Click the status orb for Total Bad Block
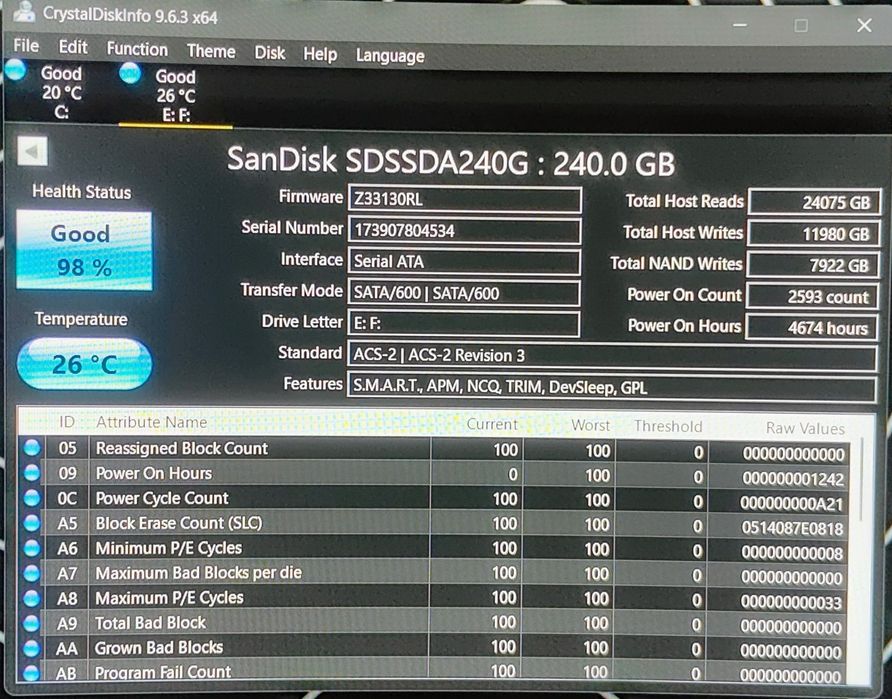Image resolution: width=892 pixels, height=699 pixels. pos(32,623)
